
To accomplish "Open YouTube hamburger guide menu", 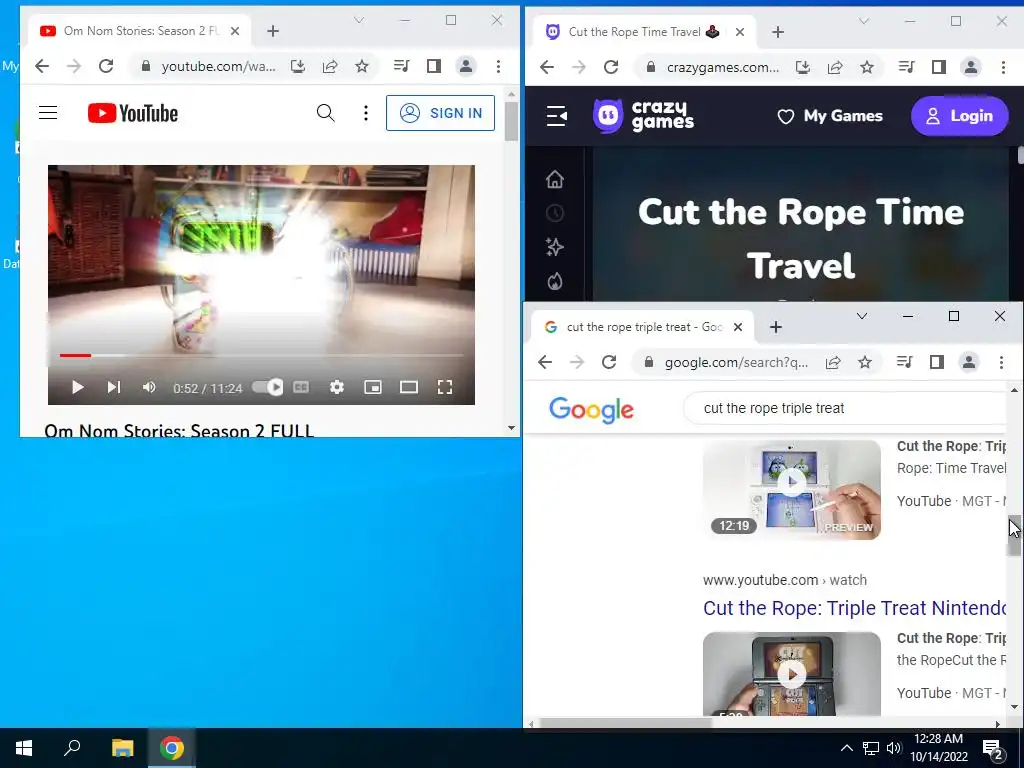I will tap(48, 113).
